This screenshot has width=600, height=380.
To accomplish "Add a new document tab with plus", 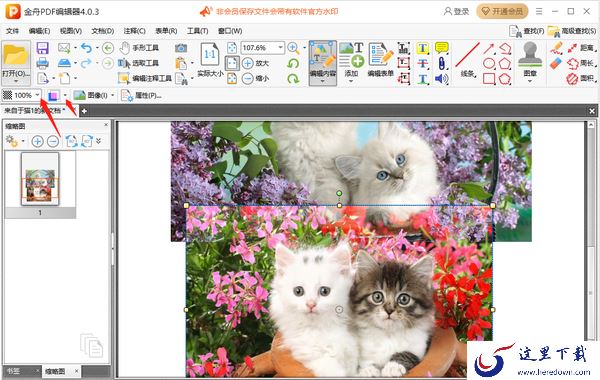I will [x=84, y=111].
